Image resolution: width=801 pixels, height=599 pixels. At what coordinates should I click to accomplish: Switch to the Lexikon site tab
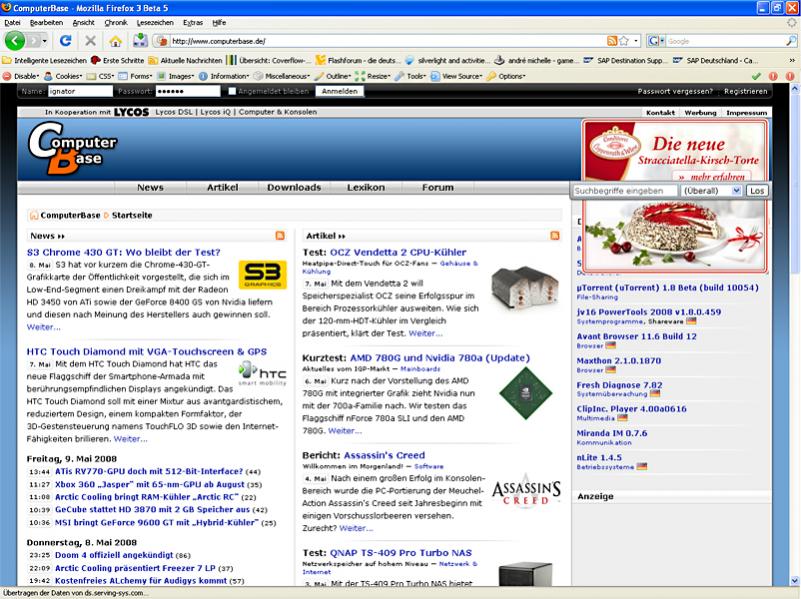[366, 187]
